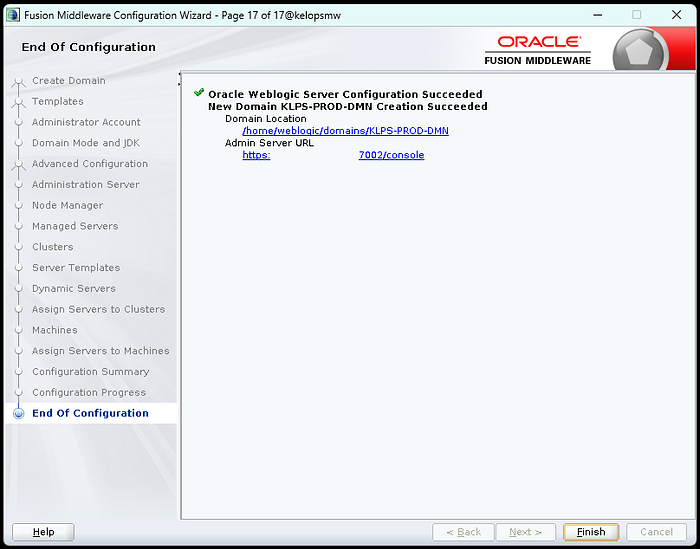Open the domain location path link

pyautogui.click(x=345, y=131)
